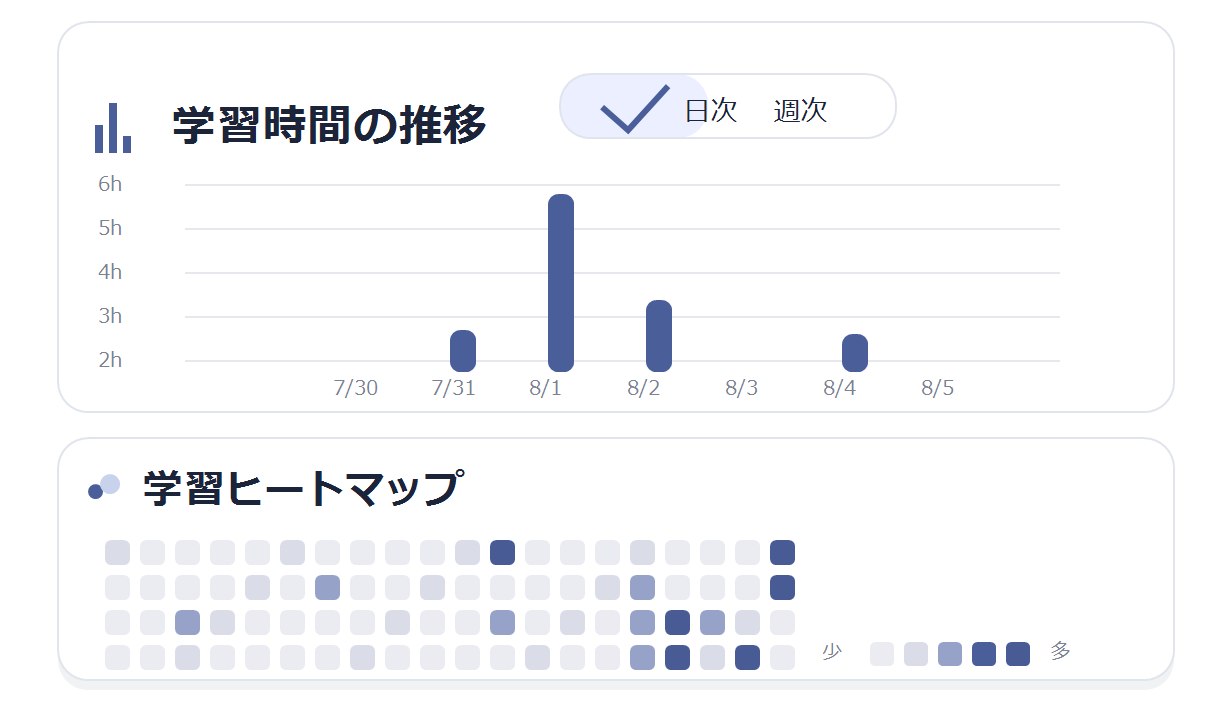Click the bar chart icon beside 学習時間の推移

(113, 128)
